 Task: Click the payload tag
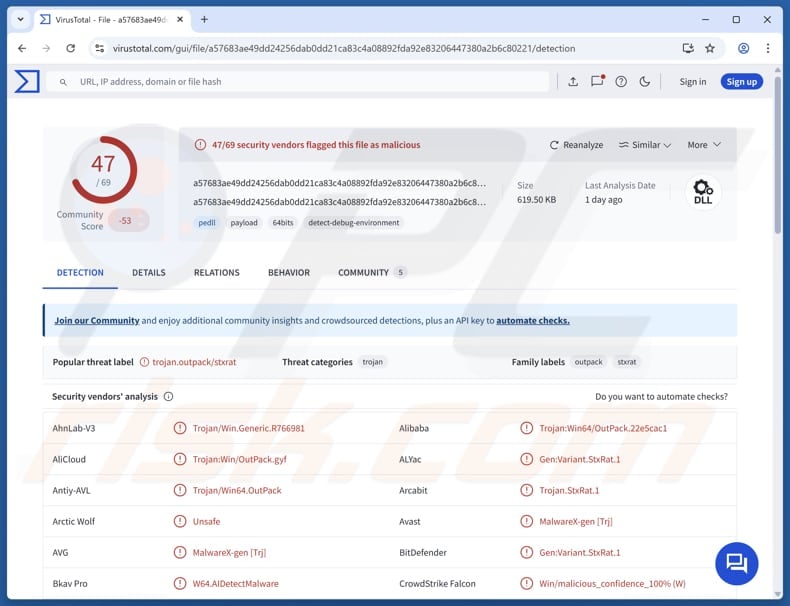pos(244,223)
